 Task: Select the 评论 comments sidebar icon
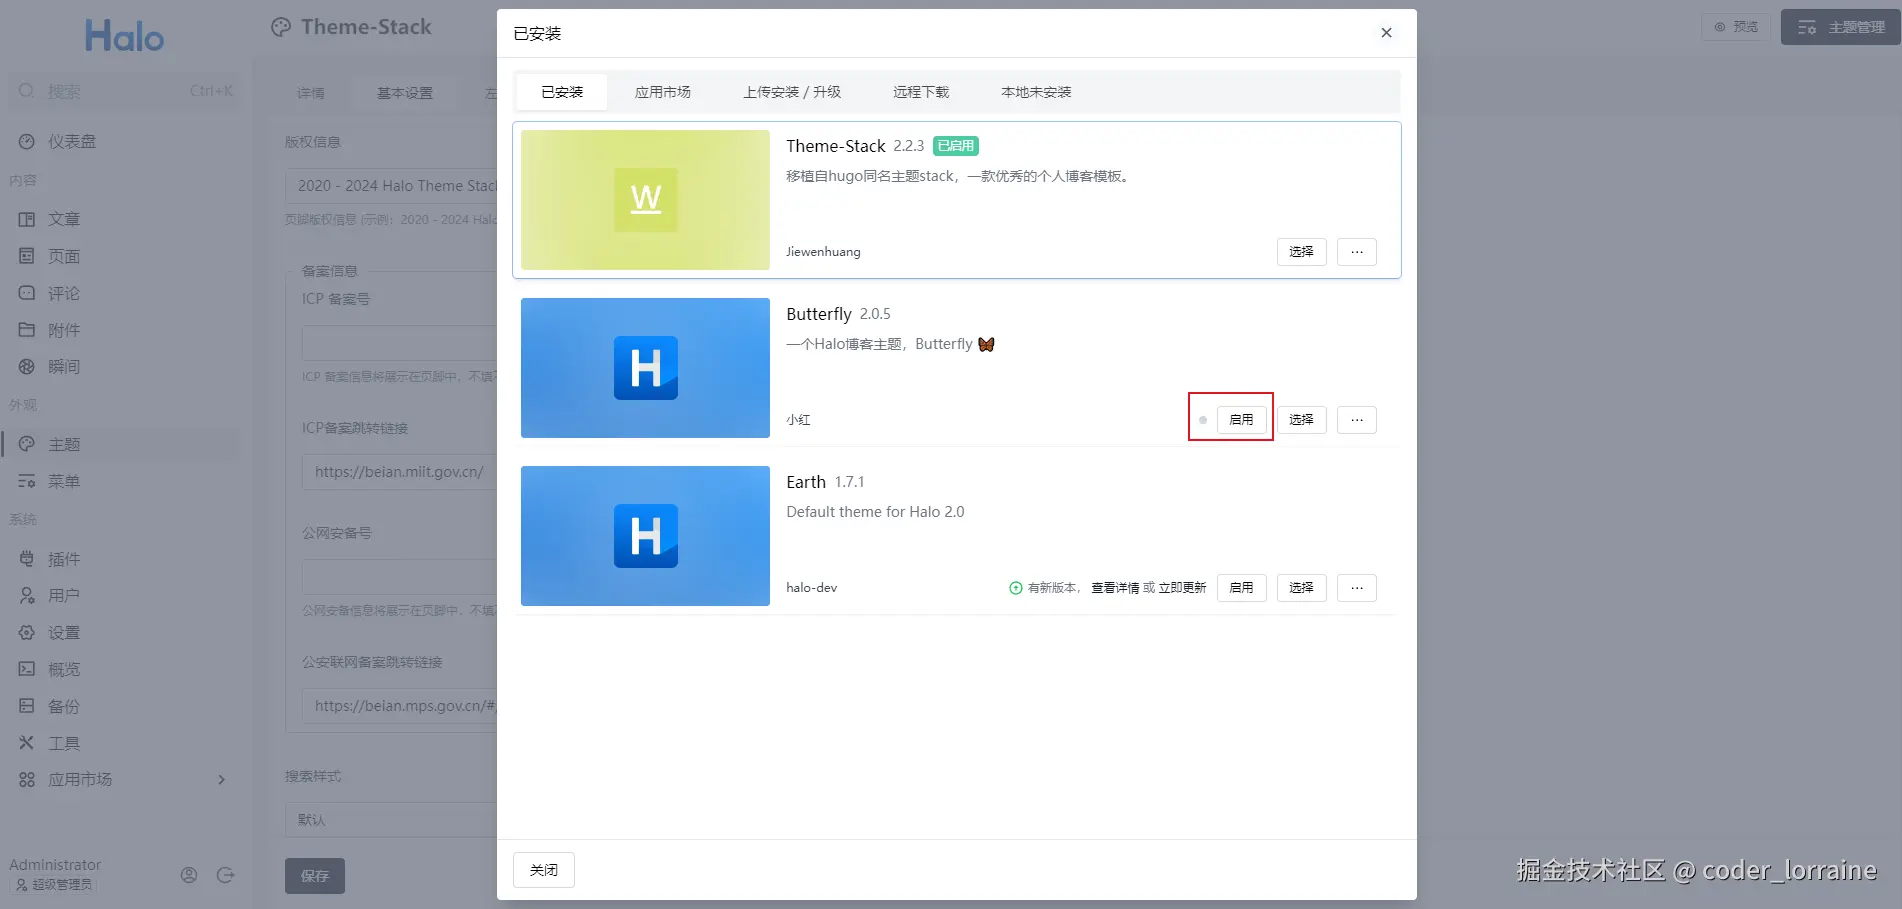coord(27,293)
